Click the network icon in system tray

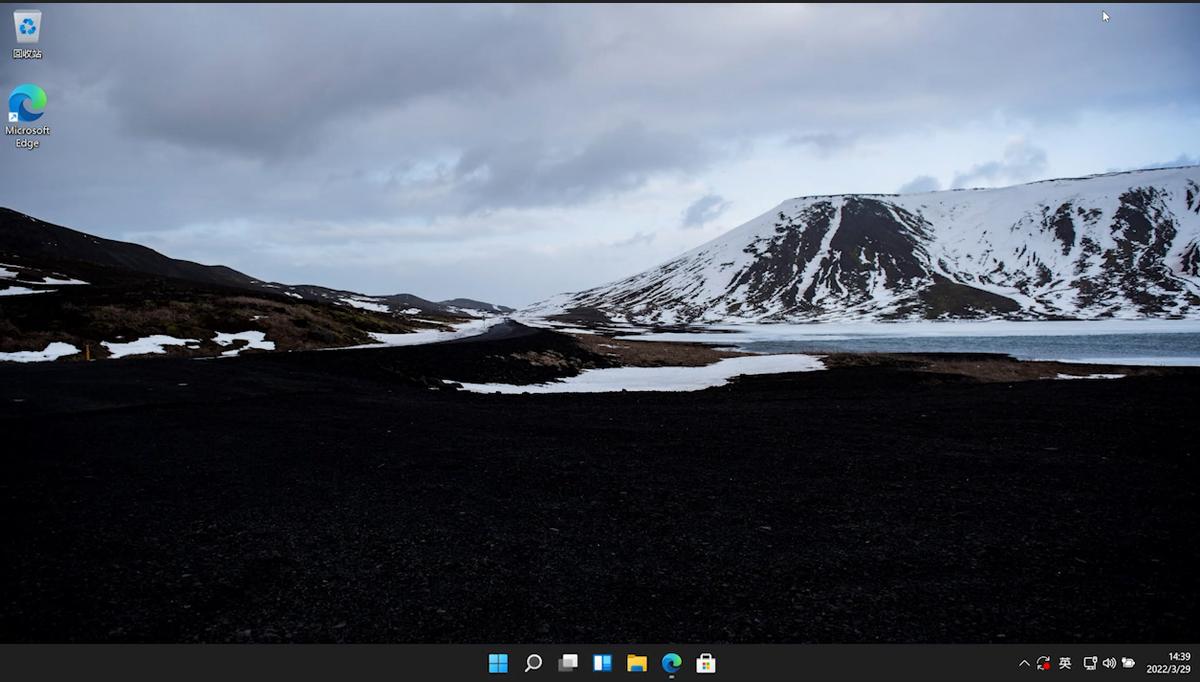click(1090, 663)
